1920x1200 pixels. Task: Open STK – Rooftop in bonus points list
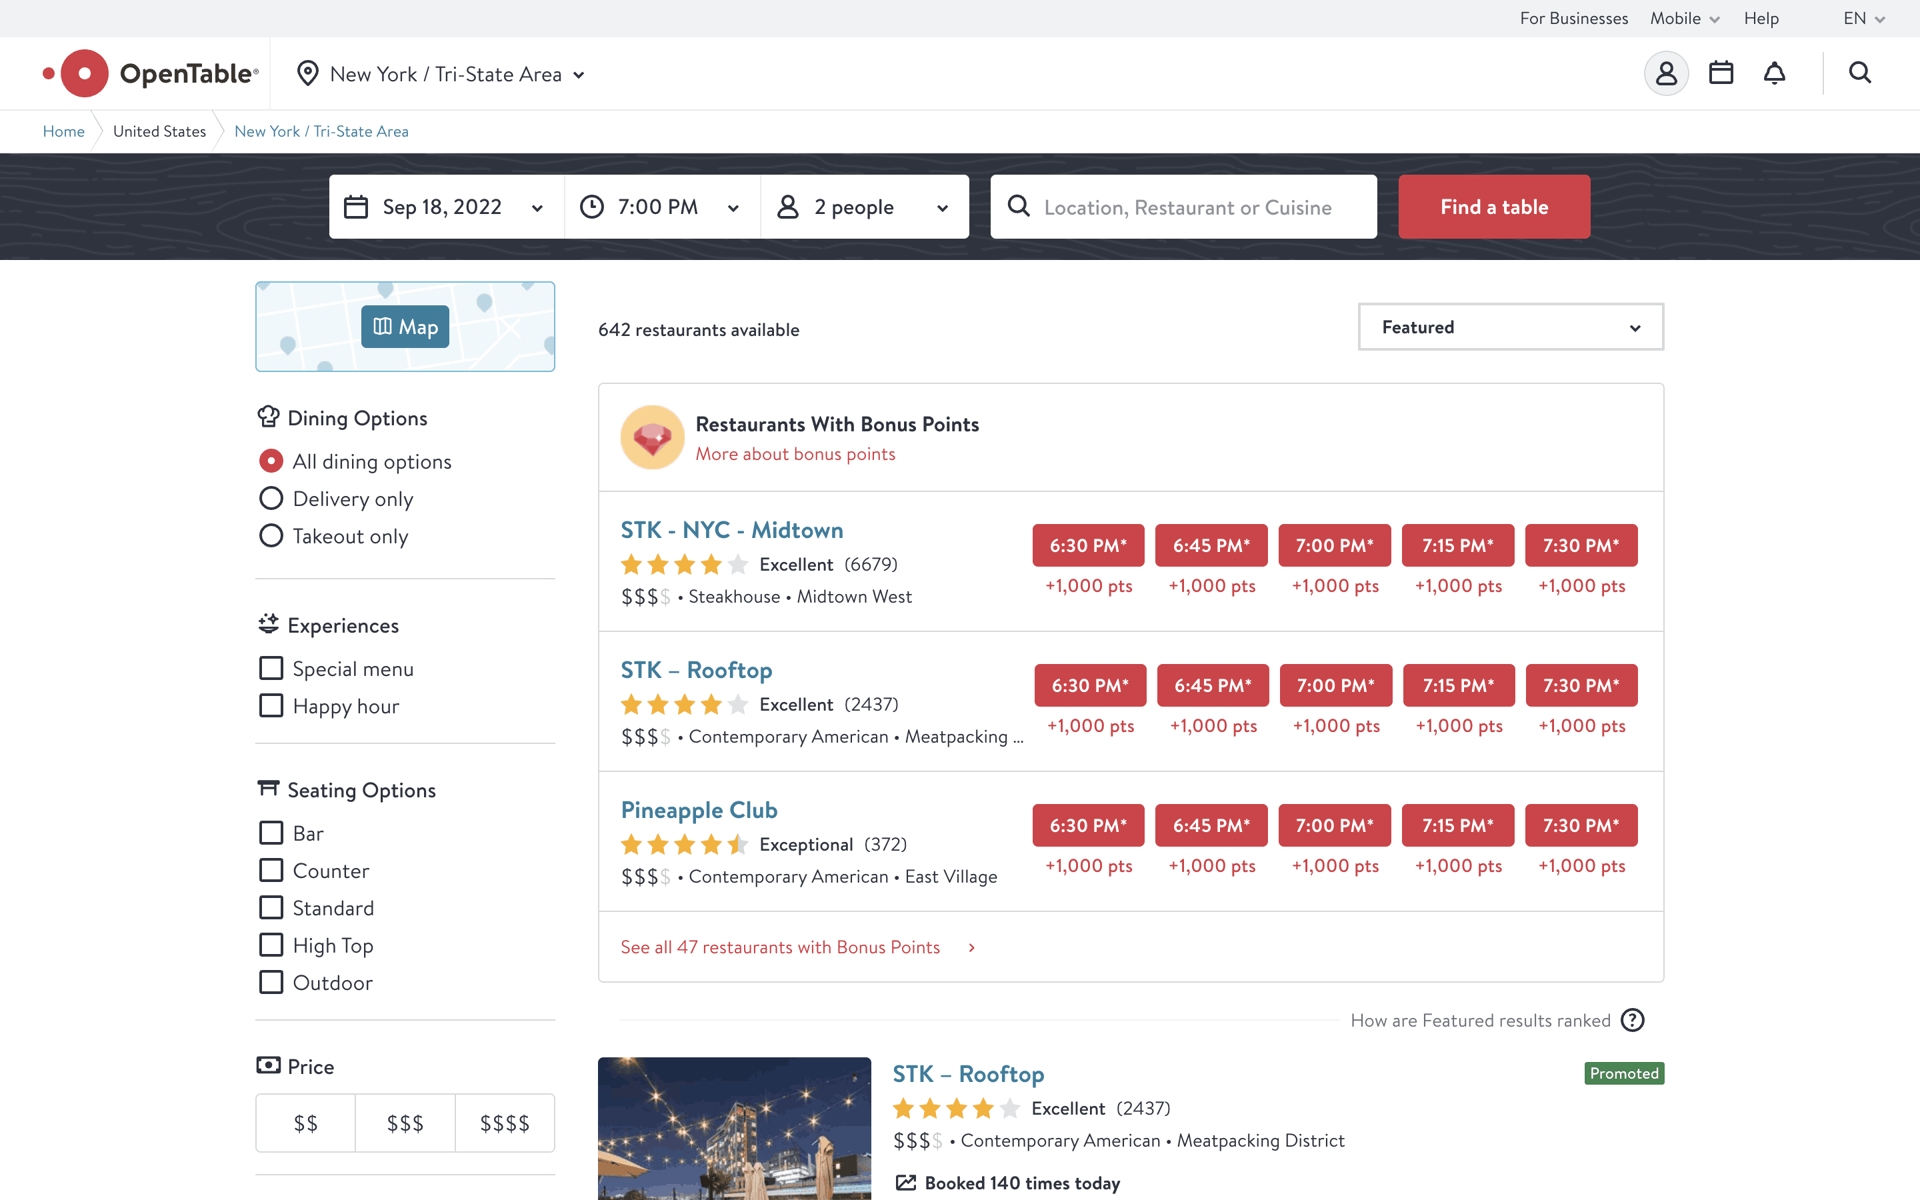tap(696, 670)
